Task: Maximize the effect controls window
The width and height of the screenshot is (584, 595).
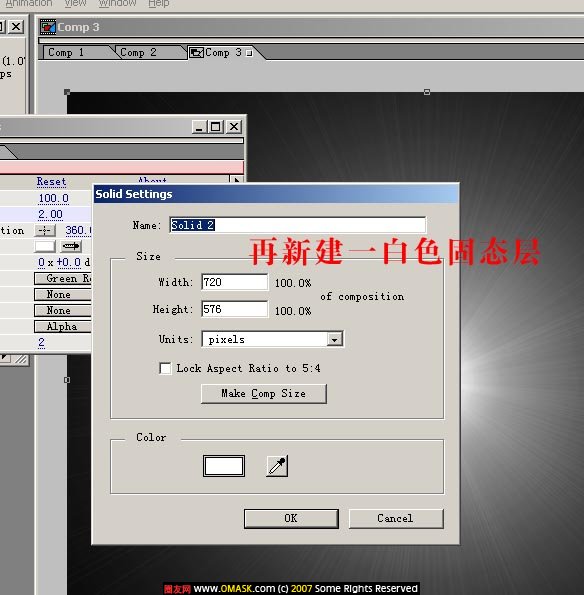Action: [x=216, y=126]
